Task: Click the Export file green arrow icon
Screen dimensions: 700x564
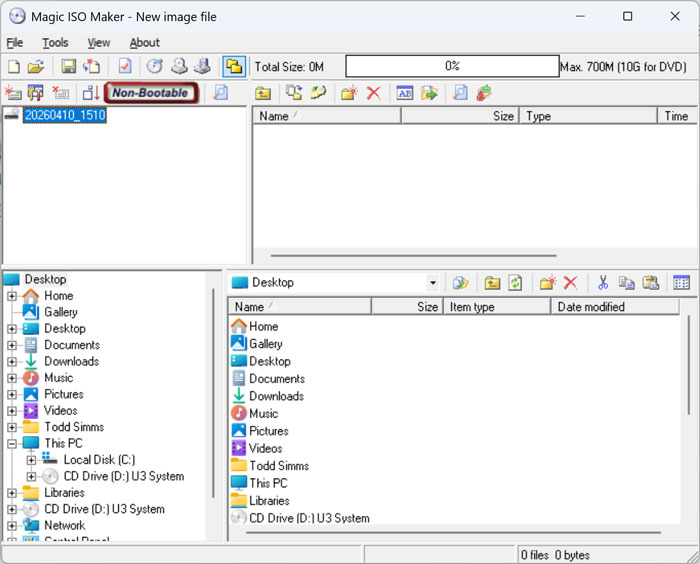Action: (429, 93)
